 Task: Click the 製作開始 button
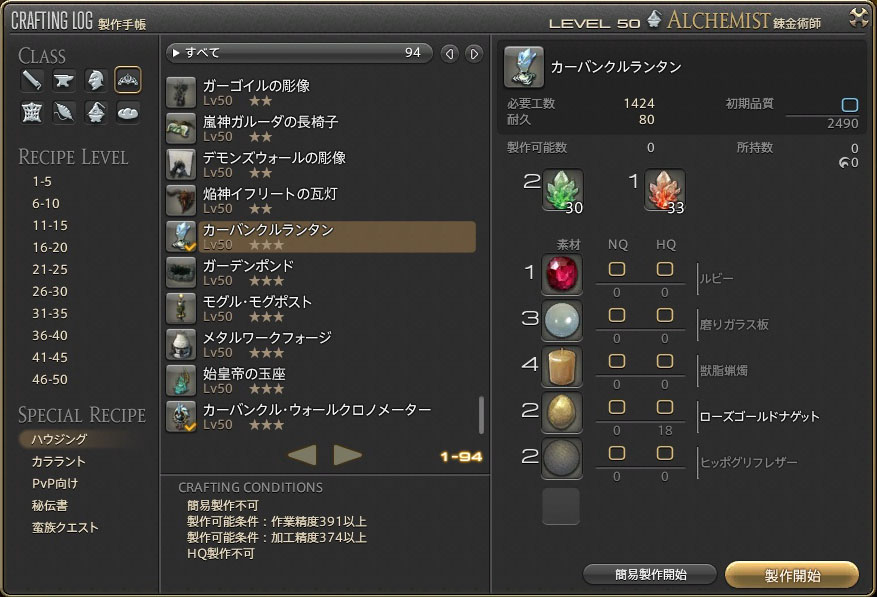(792, 575)
